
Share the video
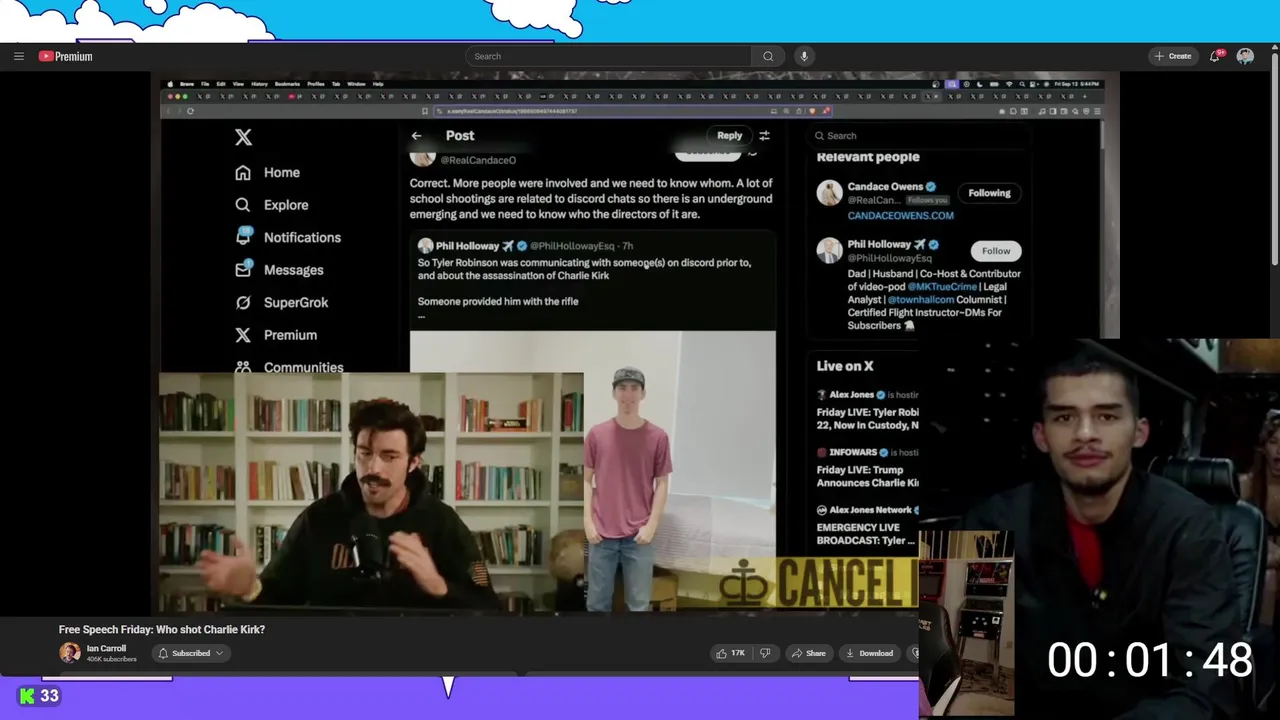pyautogui.click(x=808, y=653)
